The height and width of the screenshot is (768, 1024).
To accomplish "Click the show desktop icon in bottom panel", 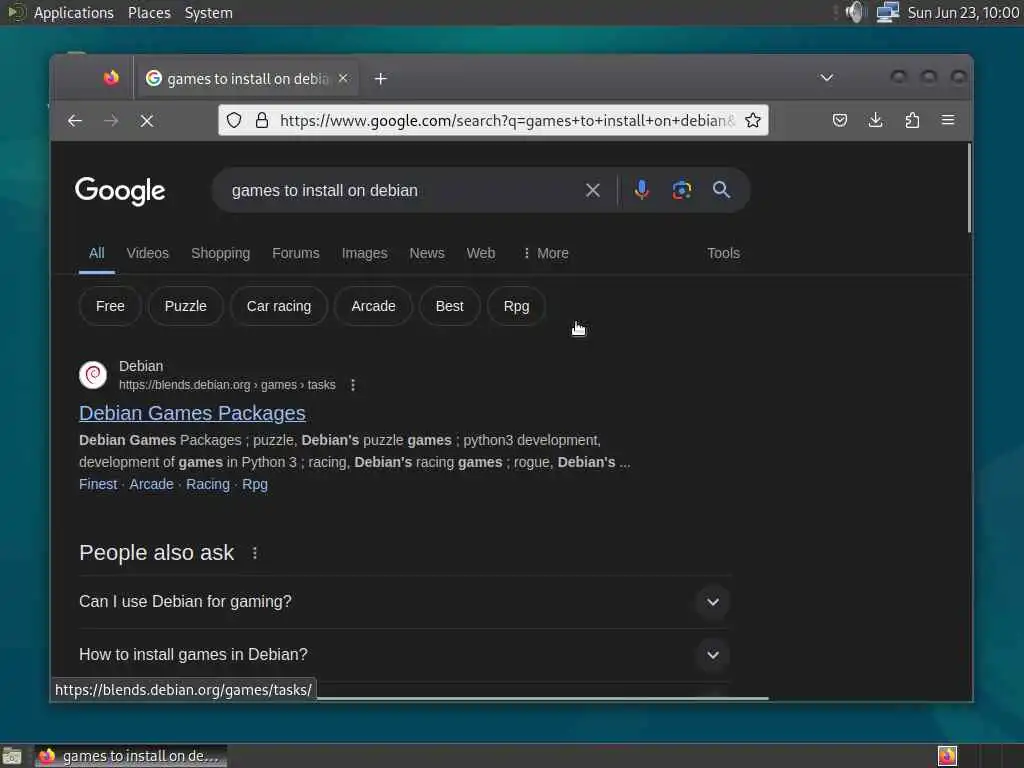I will (12, 757).
